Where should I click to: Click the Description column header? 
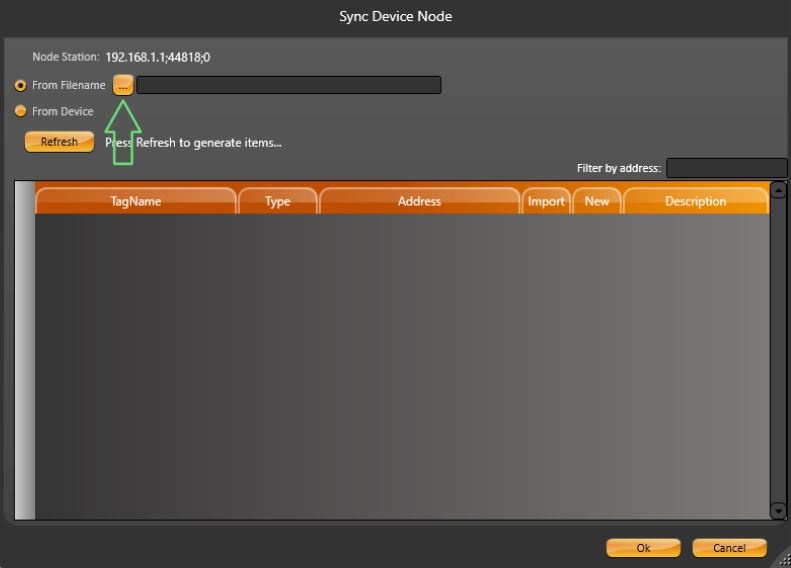pos(695,201)
